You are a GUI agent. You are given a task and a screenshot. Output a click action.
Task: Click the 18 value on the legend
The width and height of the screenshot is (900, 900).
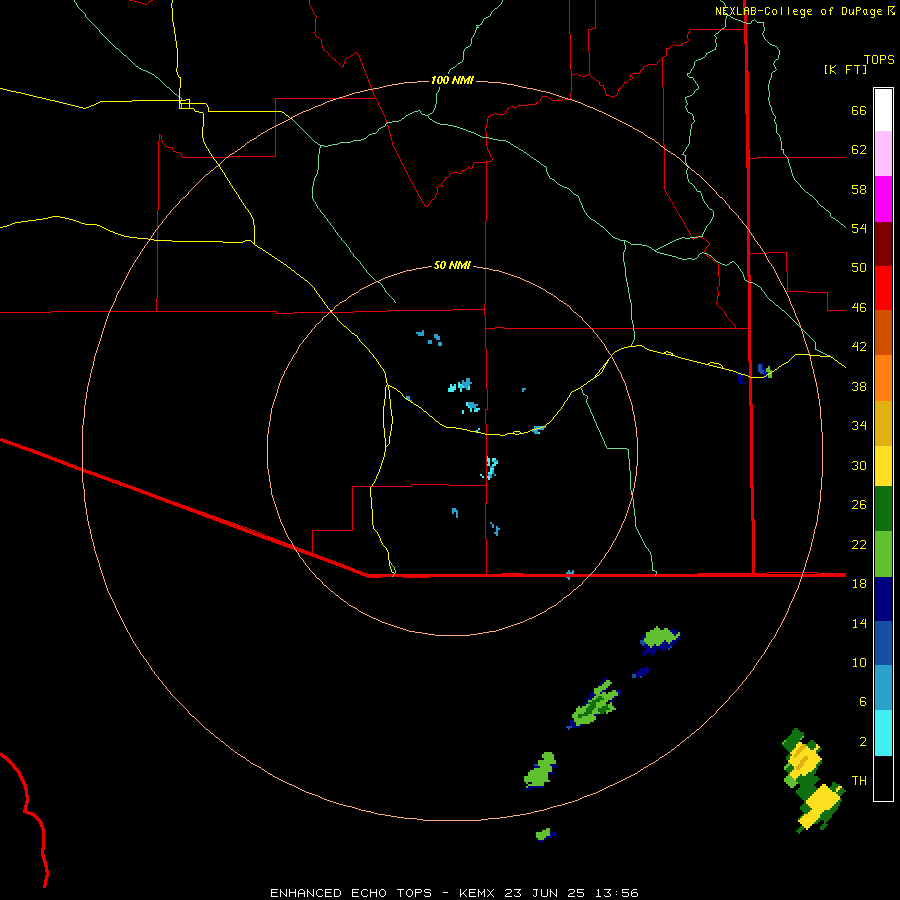(x=859, y=584)
